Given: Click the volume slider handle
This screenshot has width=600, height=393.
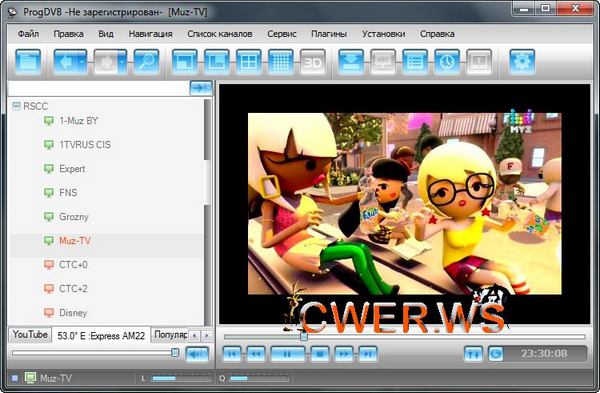Looking at the screenshot, I should [175, 352].
